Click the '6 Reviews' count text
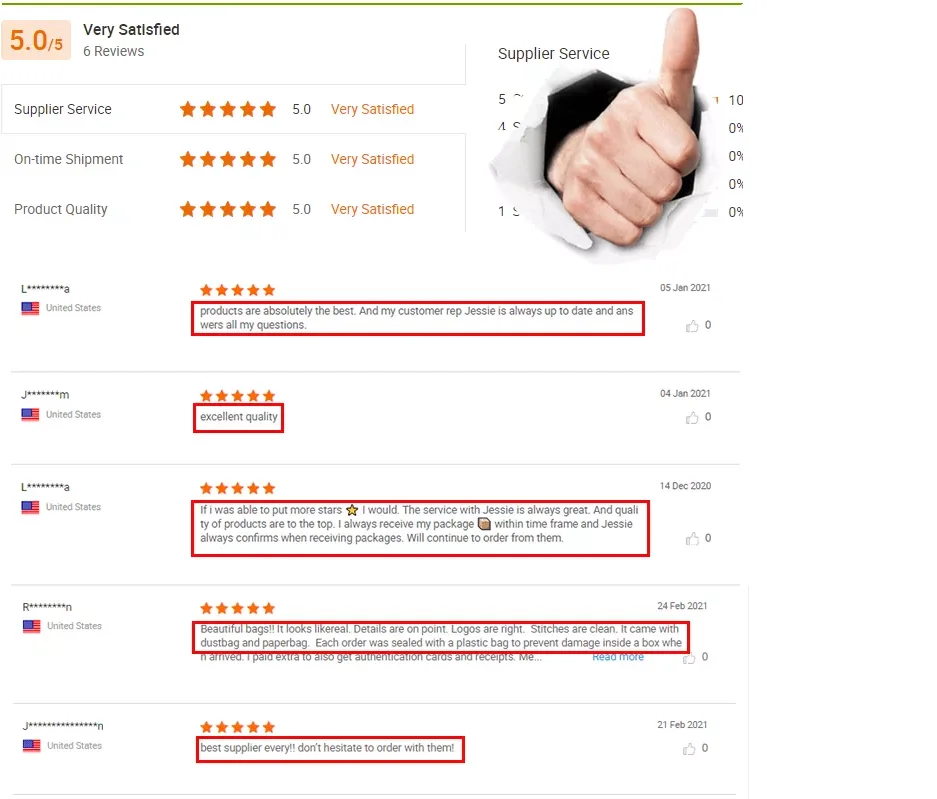Image resolution: width=937 pixels, height=799 pixels. click(x=114, y=51)
